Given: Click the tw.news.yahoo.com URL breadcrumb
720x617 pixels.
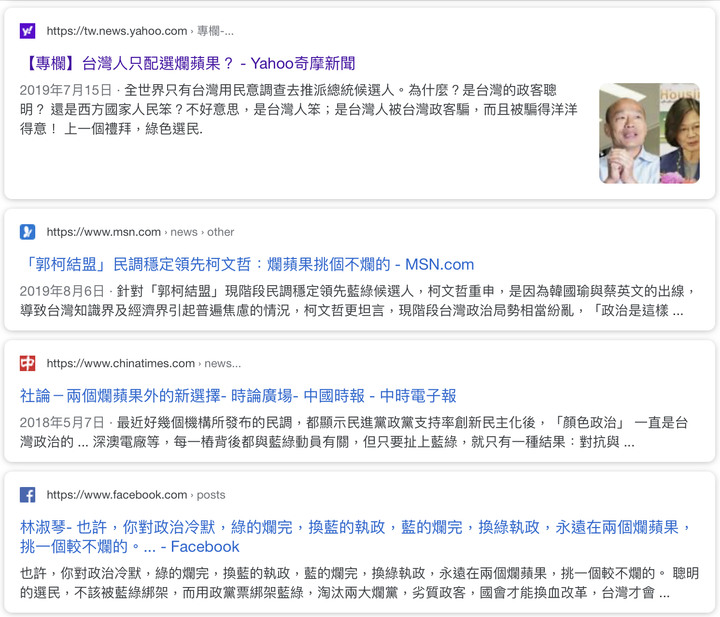Looking at the screenshot, I should 140,31.
